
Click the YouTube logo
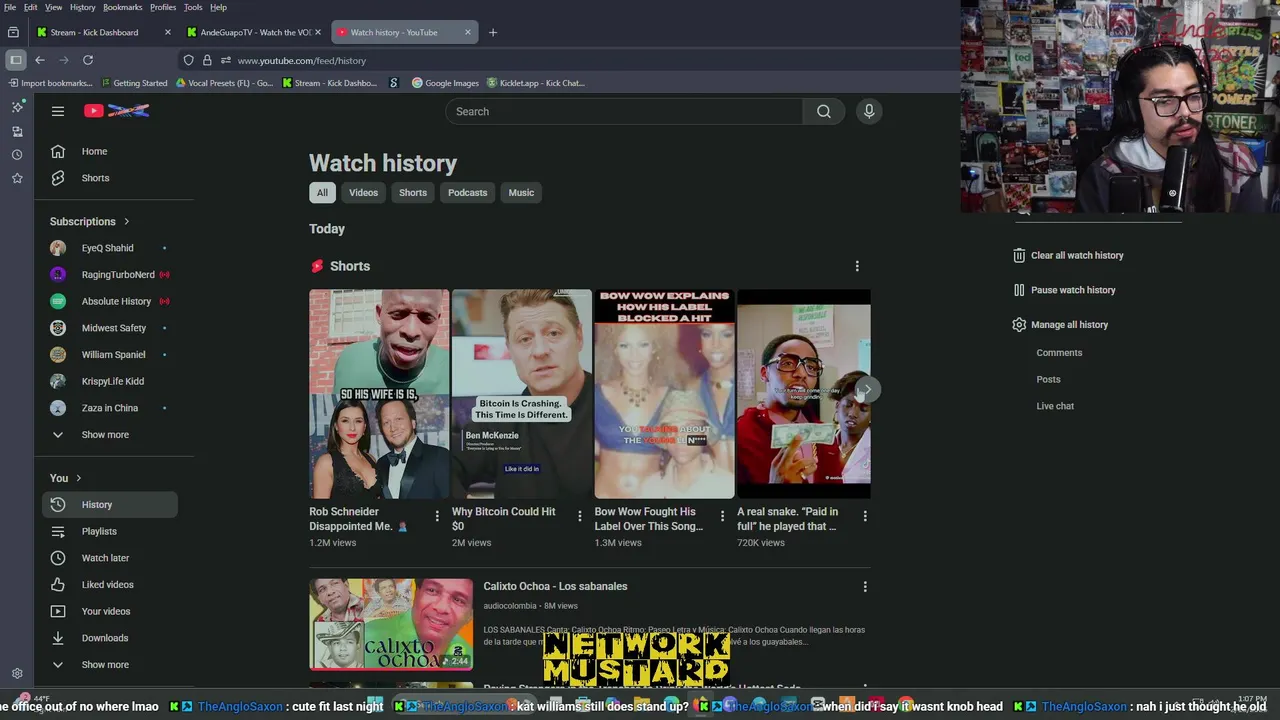tap(117, 111)
